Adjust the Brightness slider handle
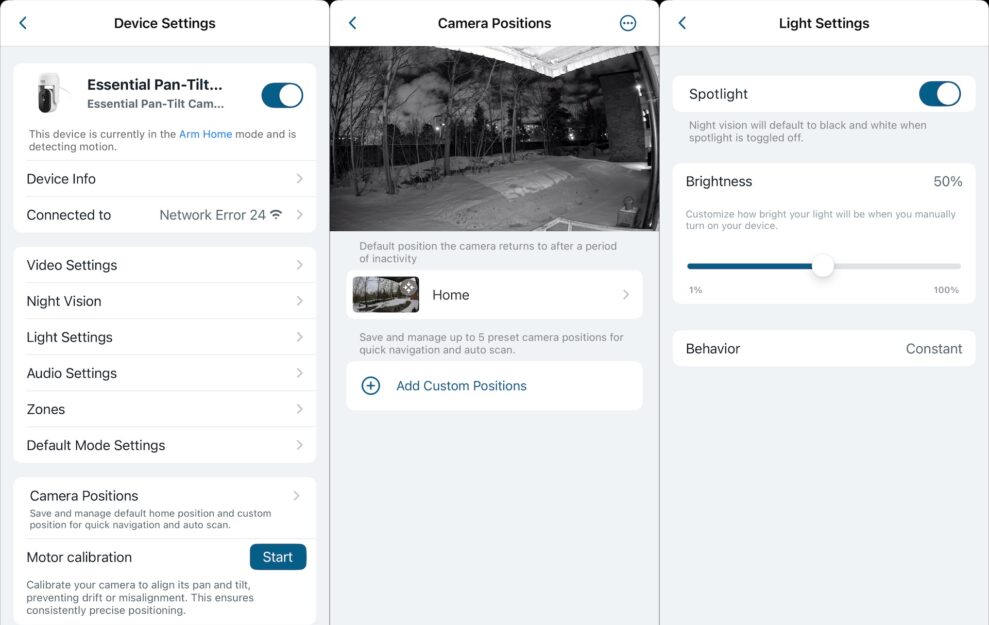Image resolution: width=989 pixels, height=625 pixels. pos(823,266)
